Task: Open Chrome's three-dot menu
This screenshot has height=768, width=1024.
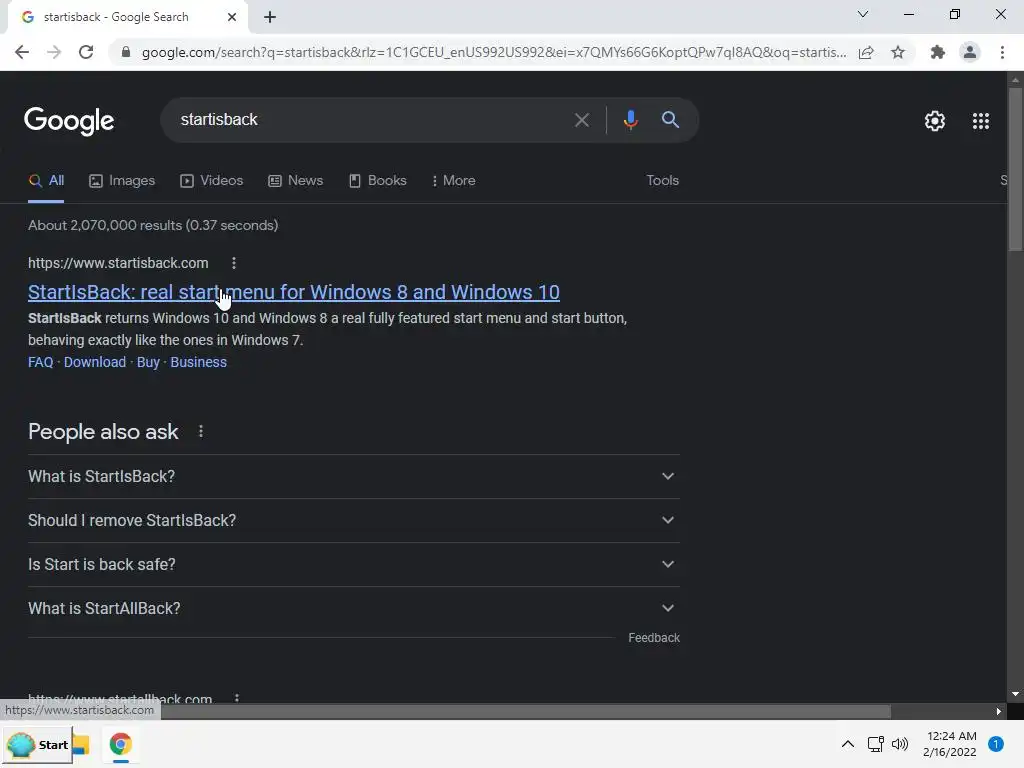Action: coord(1002,52)
